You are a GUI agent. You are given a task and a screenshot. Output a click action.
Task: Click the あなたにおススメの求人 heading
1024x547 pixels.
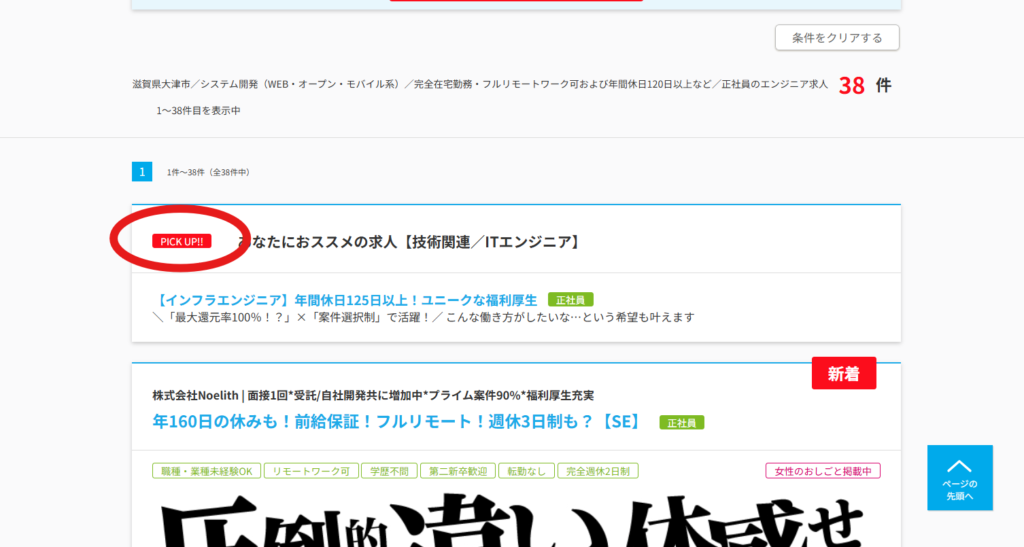410,242
